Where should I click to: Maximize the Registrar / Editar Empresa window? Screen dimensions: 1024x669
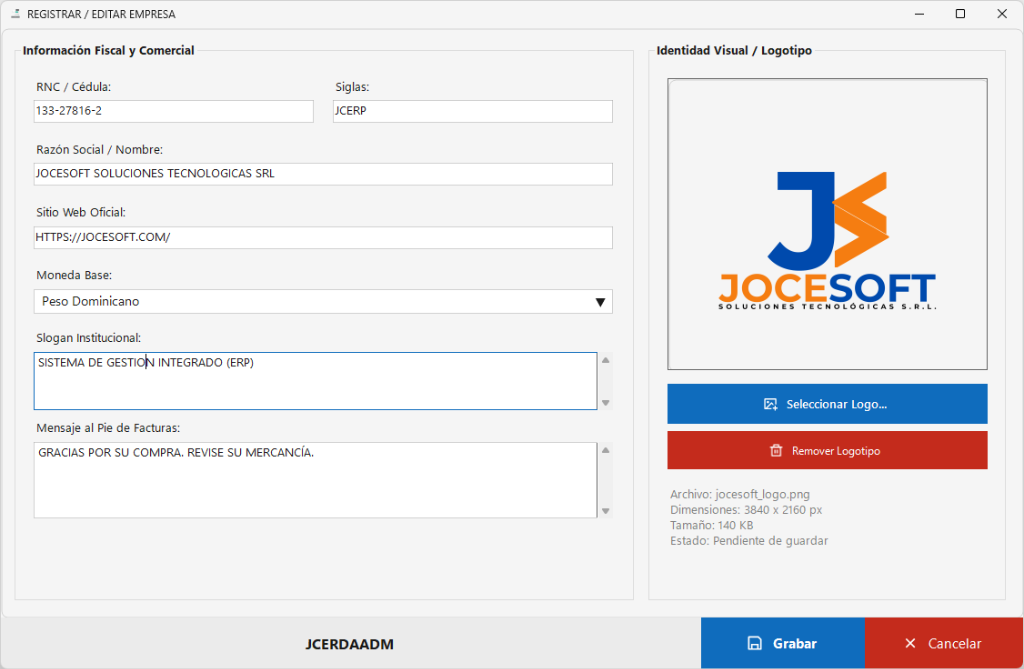point(960,14)
